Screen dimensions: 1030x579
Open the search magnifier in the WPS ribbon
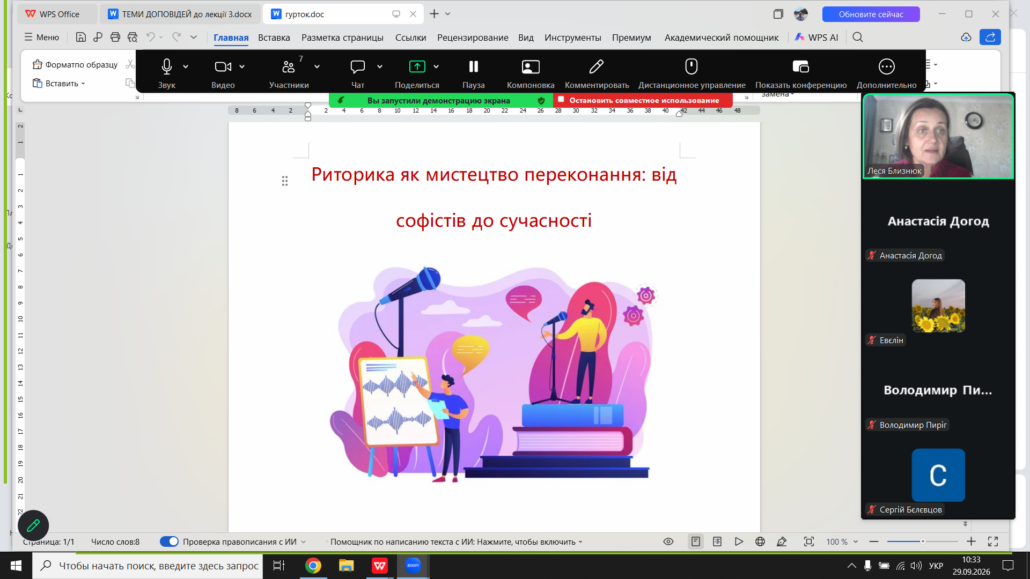point(857,37)
